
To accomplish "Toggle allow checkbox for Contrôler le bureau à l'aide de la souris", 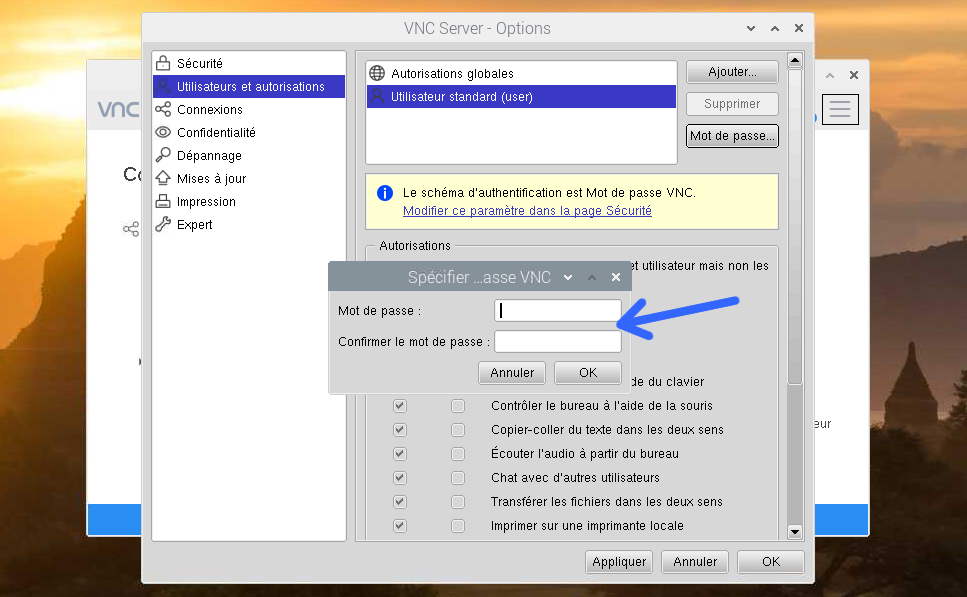I will (x=400, y=405).
